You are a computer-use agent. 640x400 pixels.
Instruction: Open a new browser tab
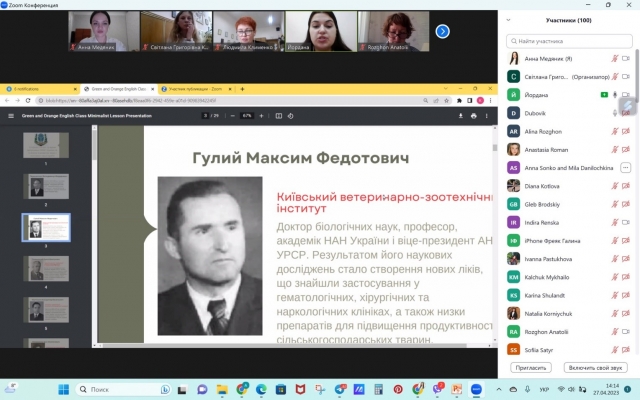242,89
